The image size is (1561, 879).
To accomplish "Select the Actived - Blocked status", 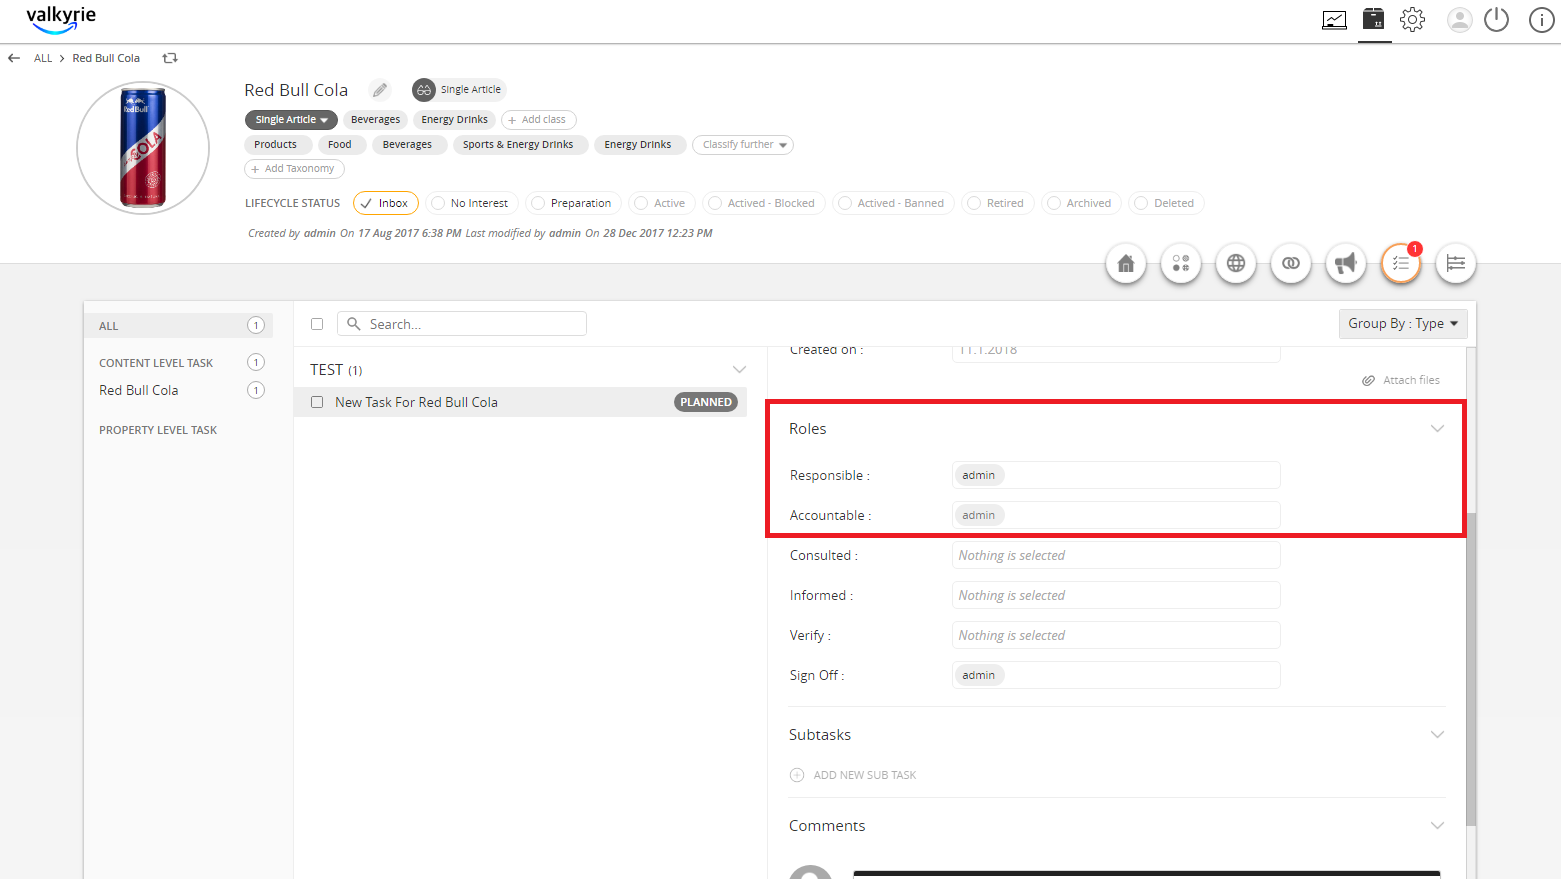I will point(764,203).
